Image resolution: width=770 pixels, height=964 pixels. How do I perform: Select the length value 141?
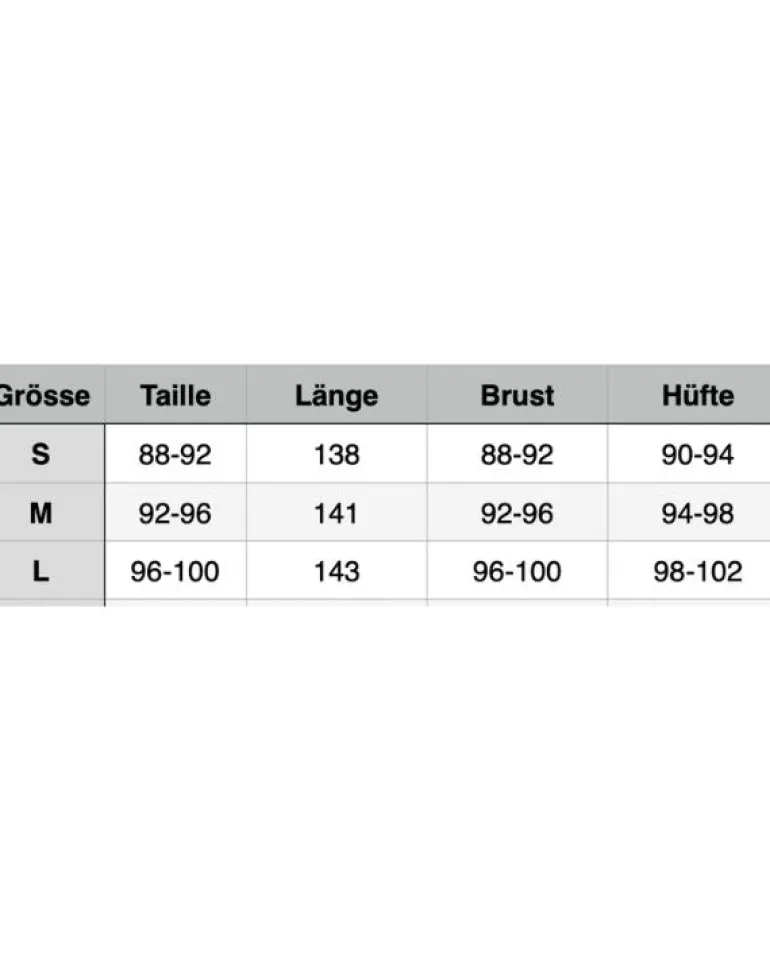[x=336, y=513]
